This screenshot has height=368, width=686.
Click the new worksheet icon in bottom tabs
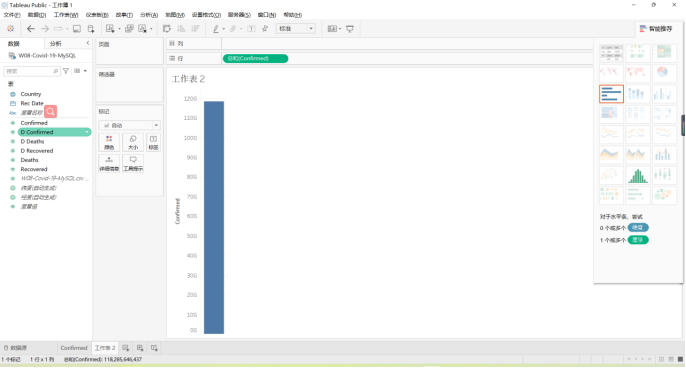[126, 348]
